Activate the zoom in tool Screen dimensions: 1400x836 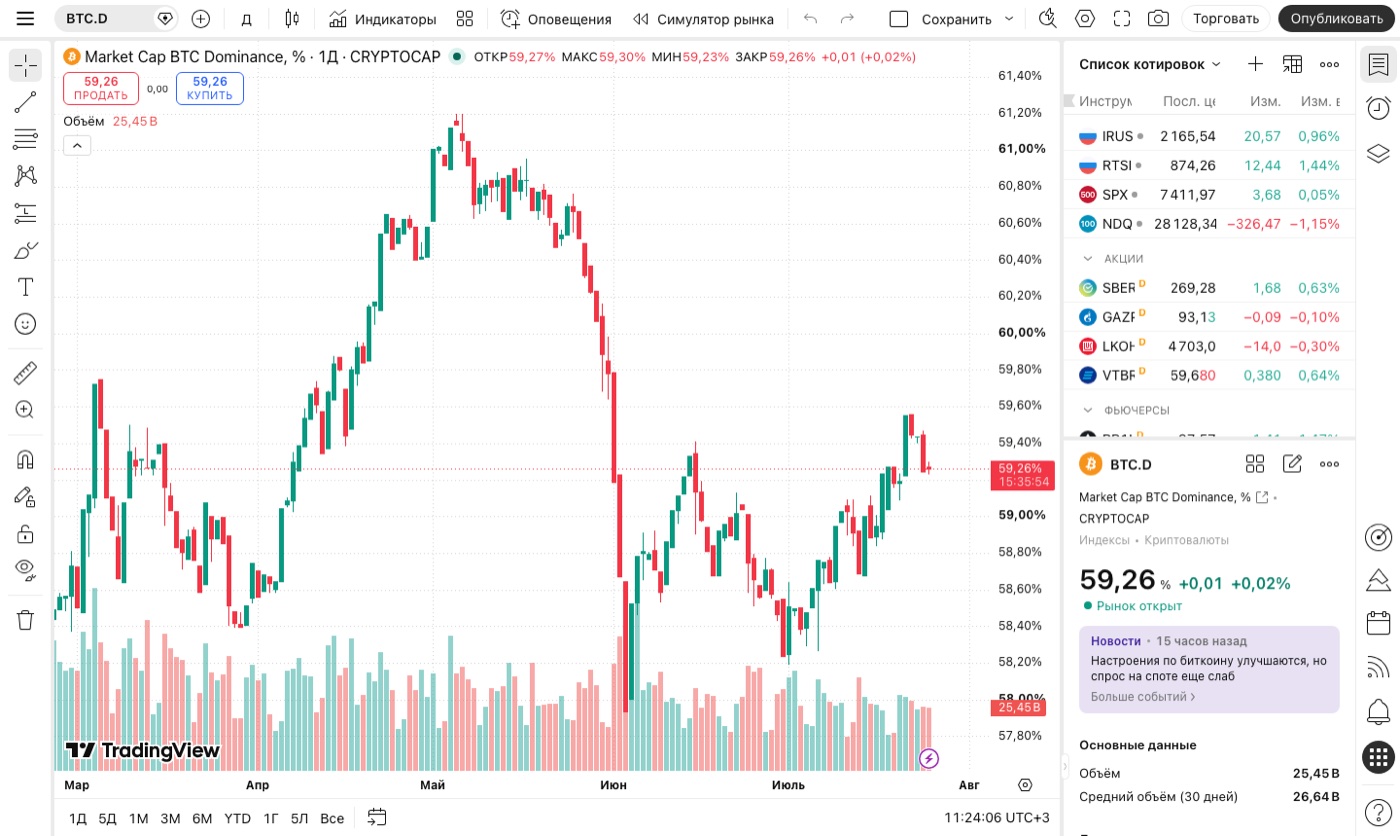click(x=25, y=409)
